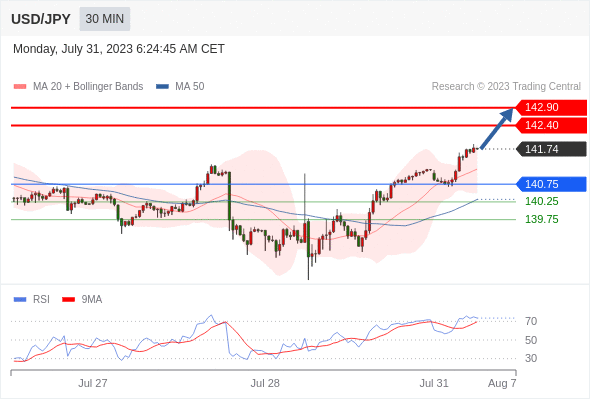Click the 142.90 resistance price tag
This screenshot has width=590, height=400.
551,108
